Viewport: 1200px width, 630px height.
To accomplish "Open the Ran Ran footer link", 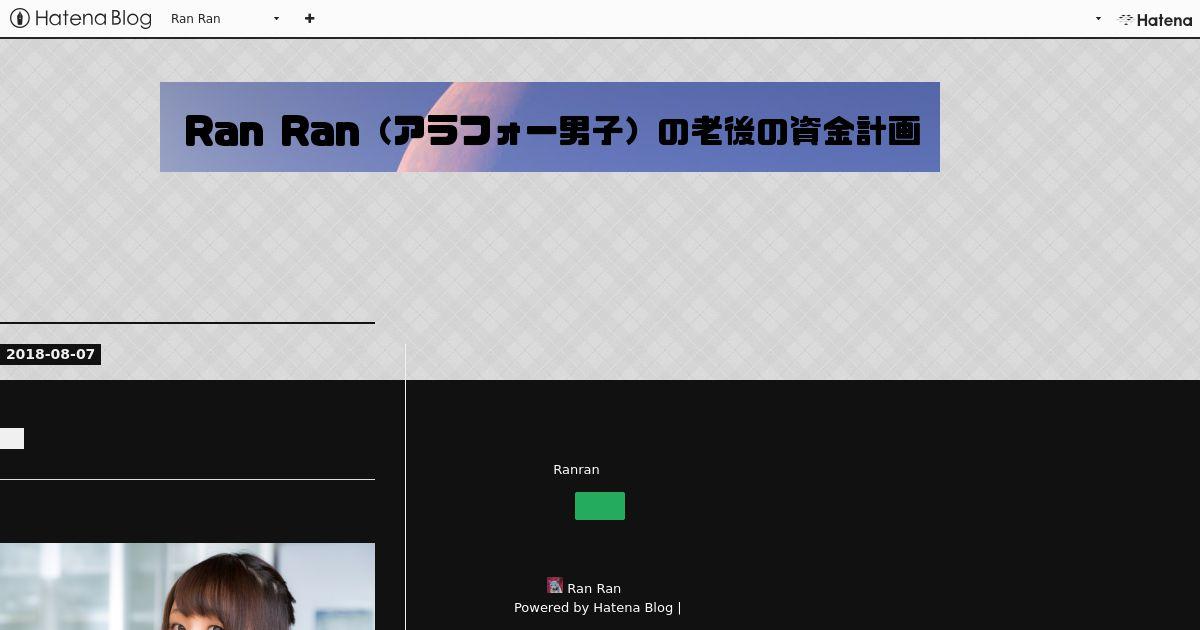I will (x=594, y=589).
